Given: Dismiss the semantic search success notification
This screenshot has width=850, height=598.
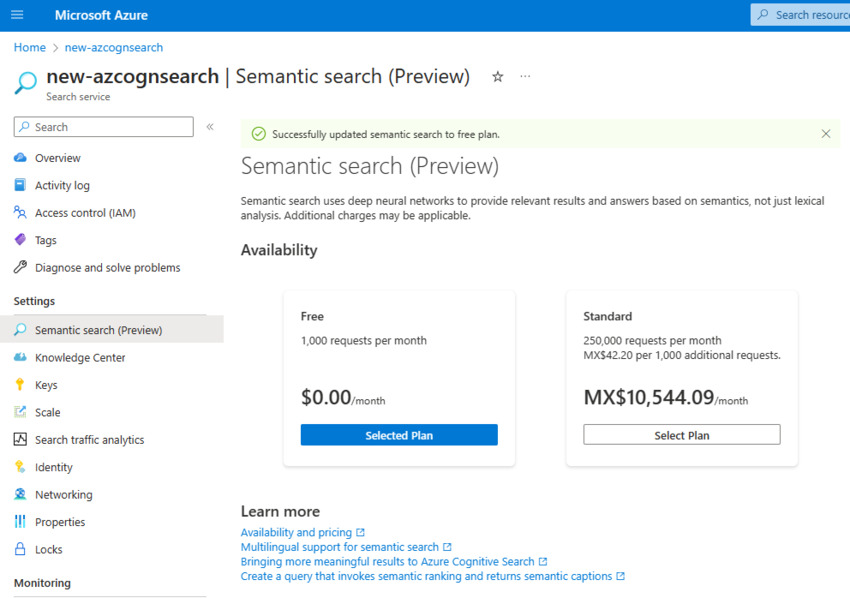Looking at the screenshot, I should tap(826, 133).
